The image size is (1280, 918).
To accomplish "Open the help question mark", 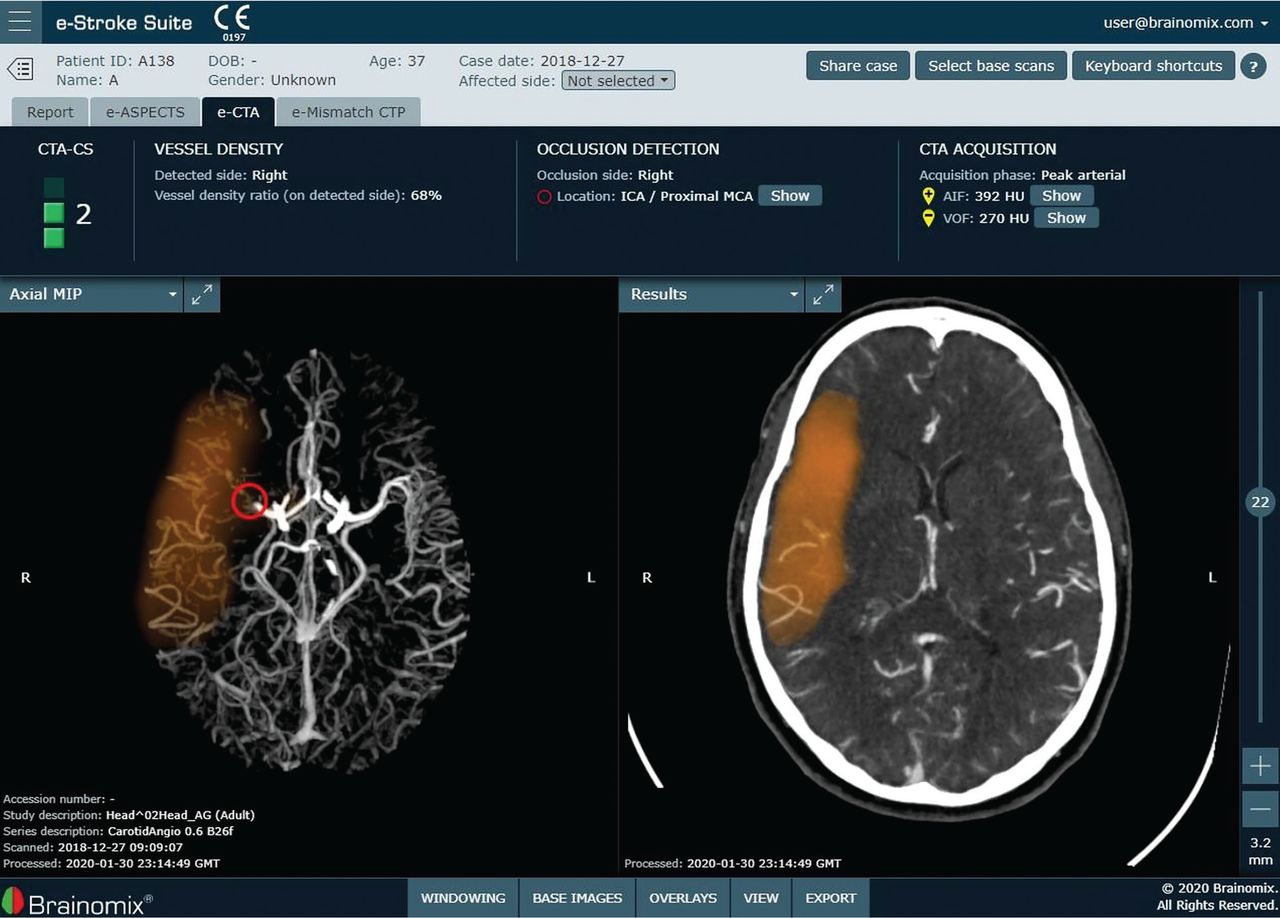I will click(1253, 66).
